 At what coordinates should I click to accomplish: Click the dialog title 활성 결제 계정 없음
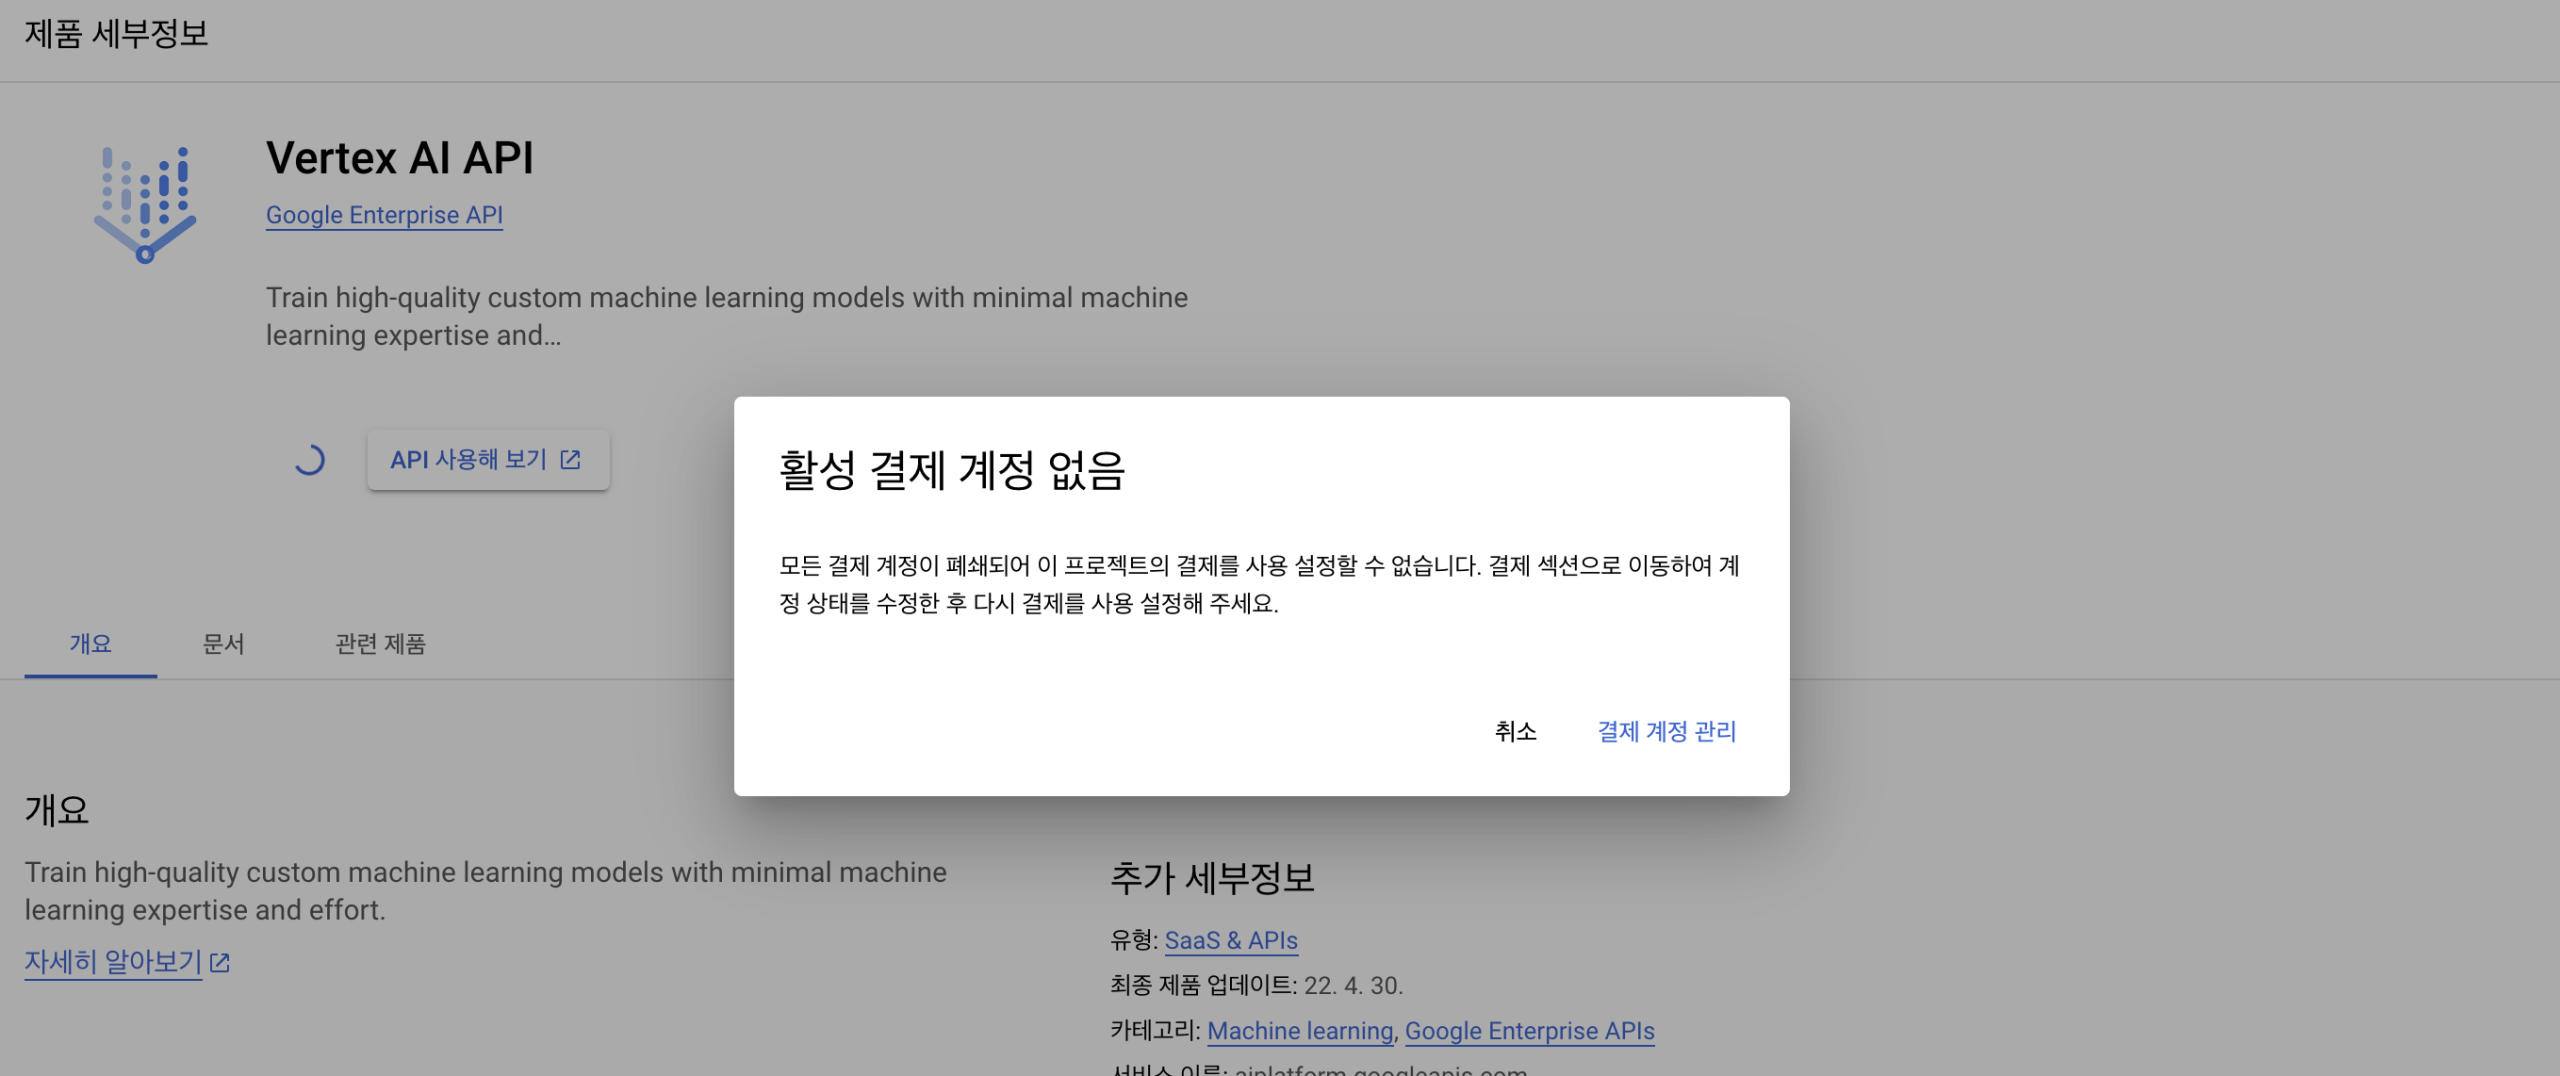[952, 470]
